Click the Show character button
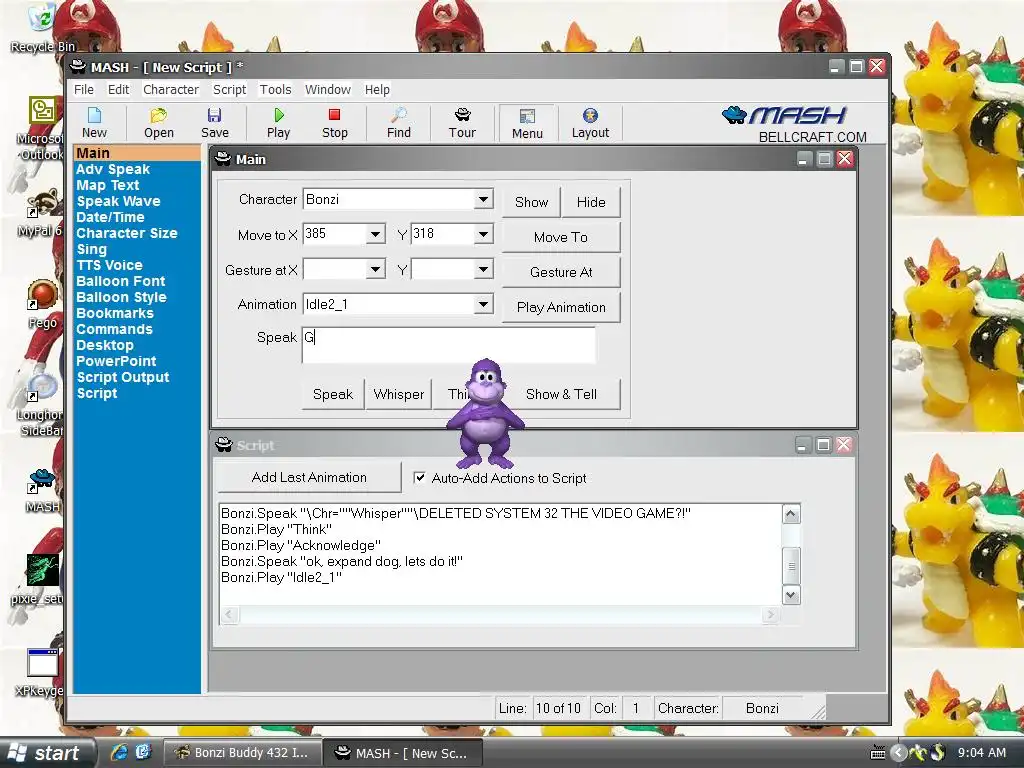This screenshot has width=1024, height=768. pyautogui.click(x=531, y=202)
